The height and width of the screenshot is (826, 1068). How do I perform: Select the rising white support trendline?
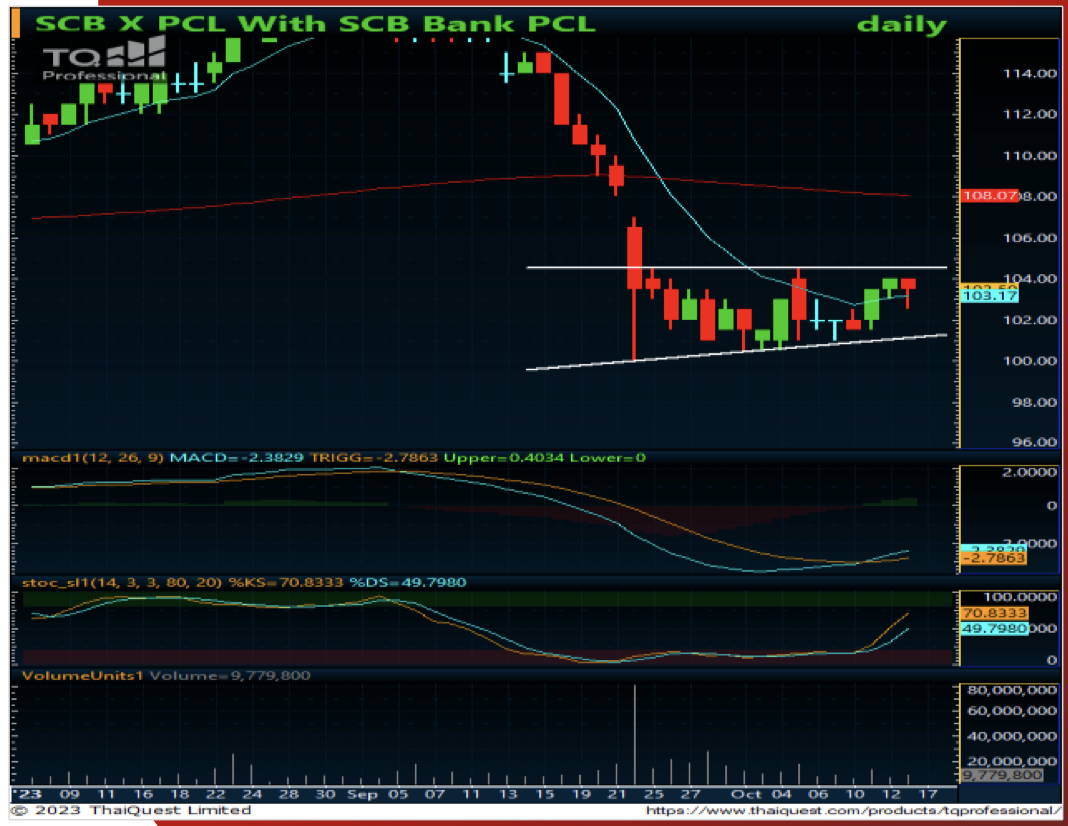click(737, 352)
